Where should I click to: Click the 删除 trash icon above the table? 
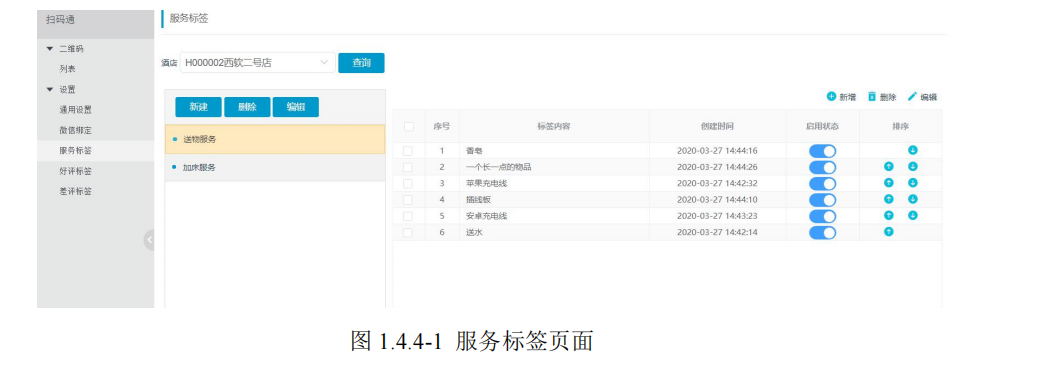tap(872, 97)
